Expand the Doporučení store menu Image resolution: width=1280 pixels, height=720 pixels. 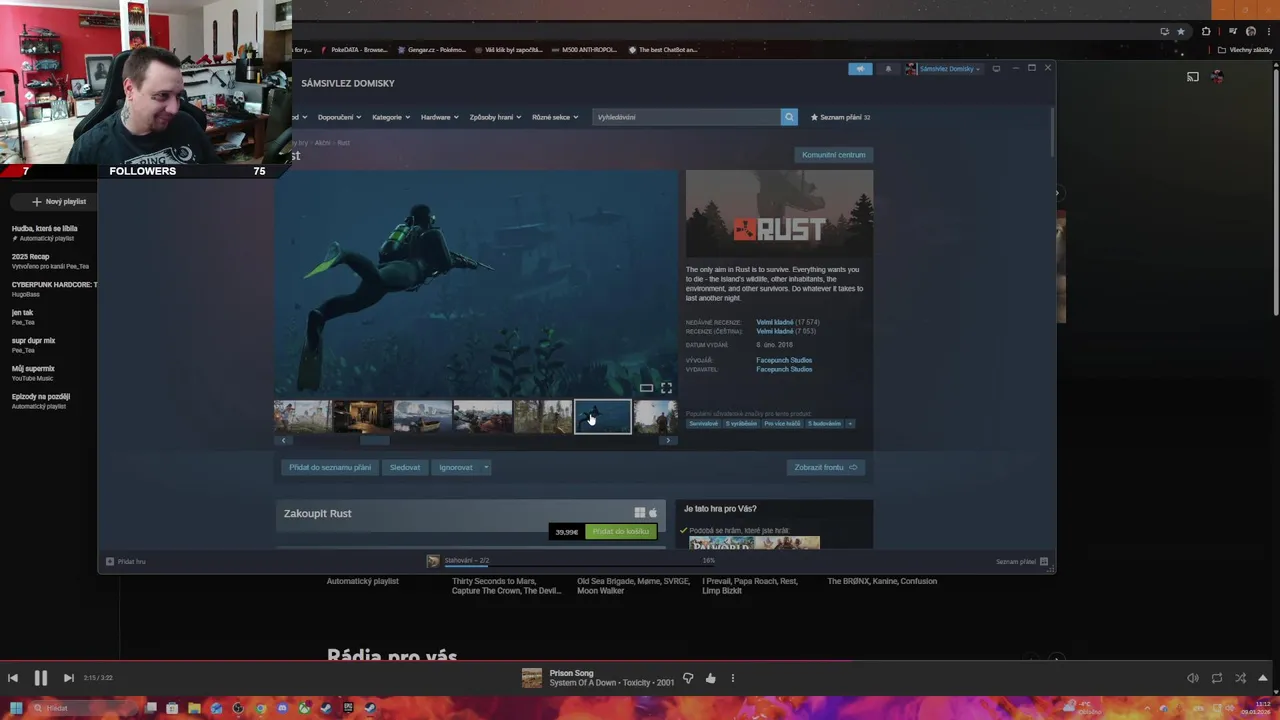click(x=339, y=117)
